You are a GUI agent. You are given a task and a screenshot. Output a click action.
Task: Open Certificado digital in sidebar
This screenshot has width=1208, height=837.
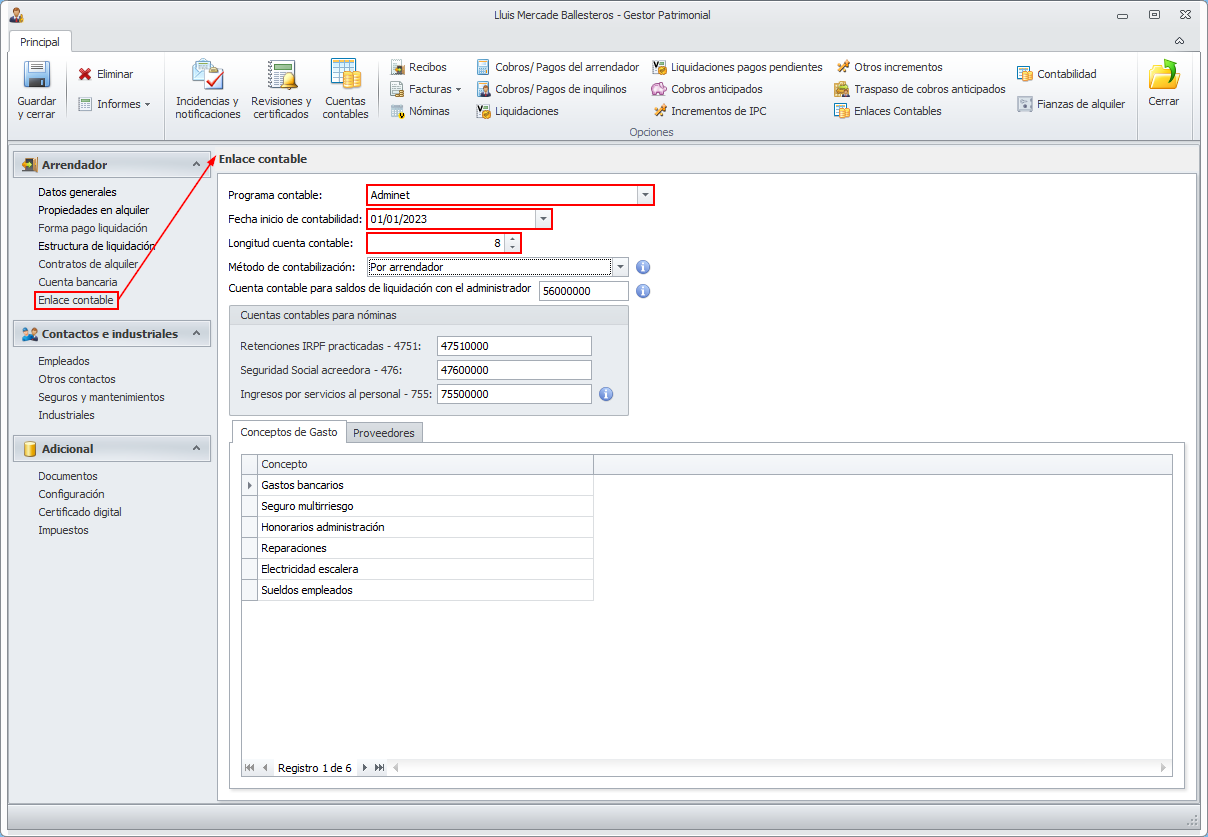pyautogui.click(x=80, y=512)
